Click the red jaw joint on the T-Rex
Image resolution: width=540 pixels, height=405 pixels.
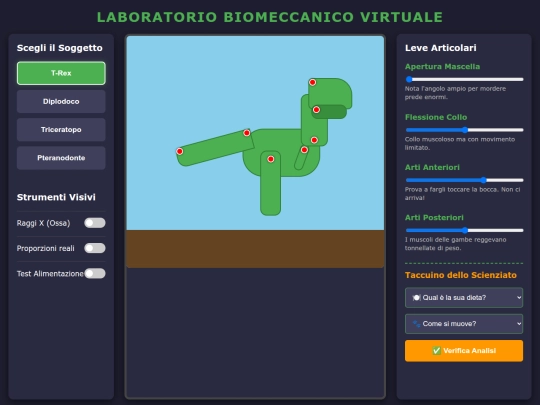pyautogui.click(x=316, y=110)
